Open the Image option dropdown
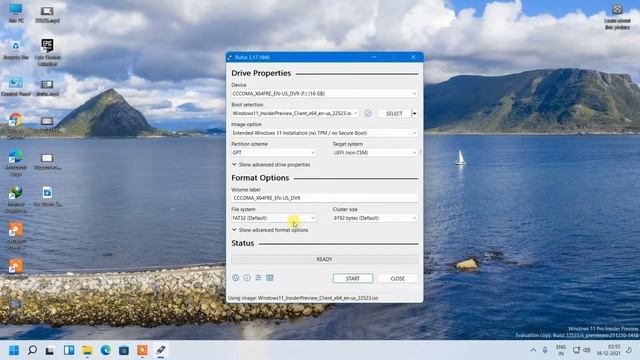 coord(324,133)
